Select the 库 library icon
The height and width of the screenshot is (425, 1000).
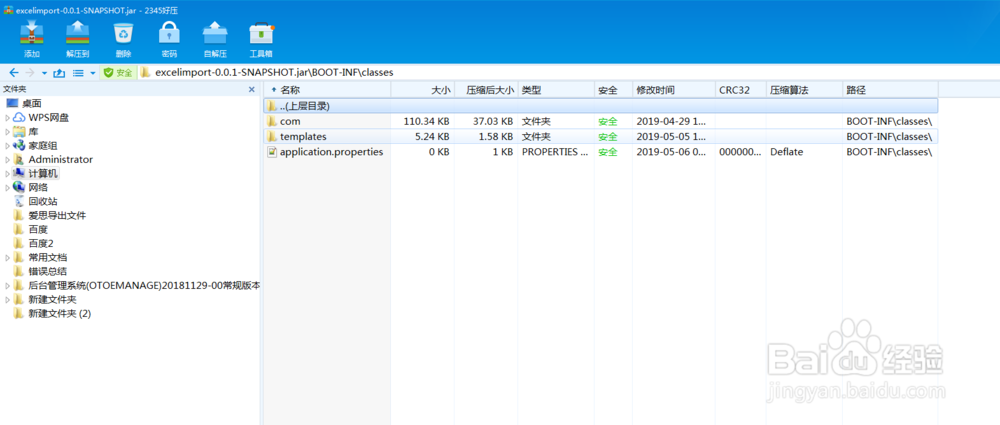click(19, 131)
